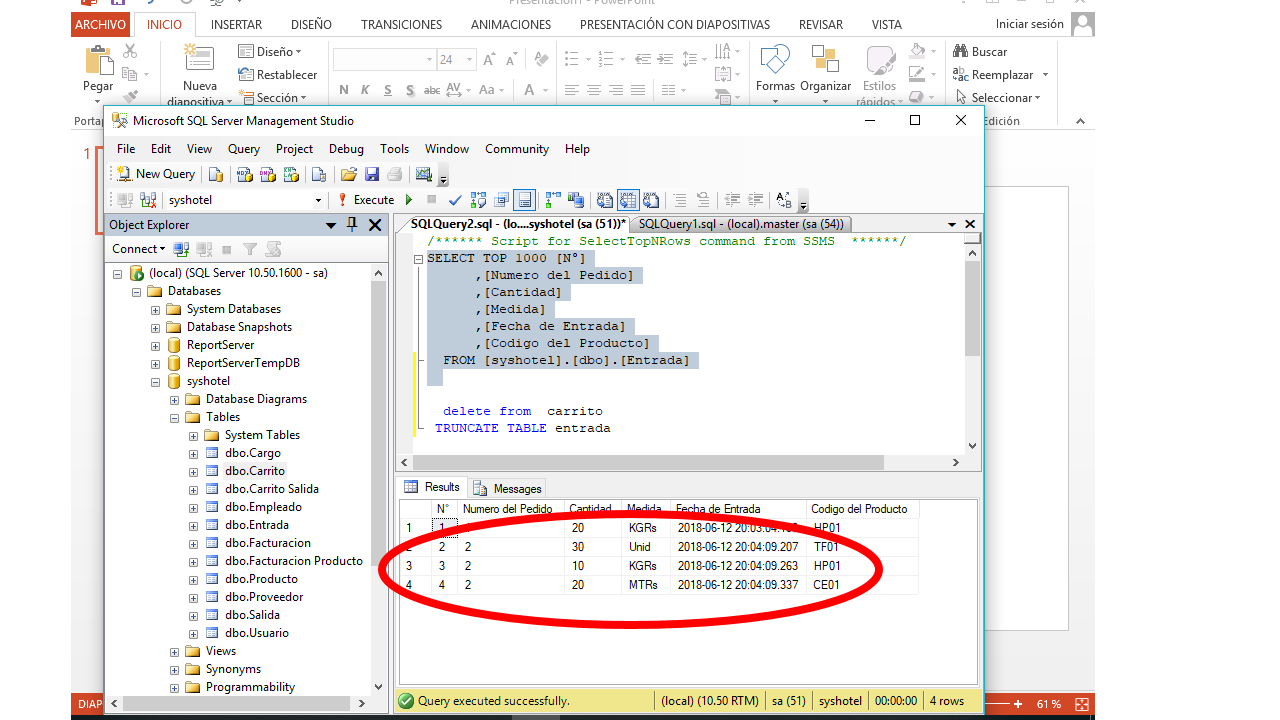Click the Change Connection icon with red X
This screenshot has height=720, width=1280.
(148, 200)
